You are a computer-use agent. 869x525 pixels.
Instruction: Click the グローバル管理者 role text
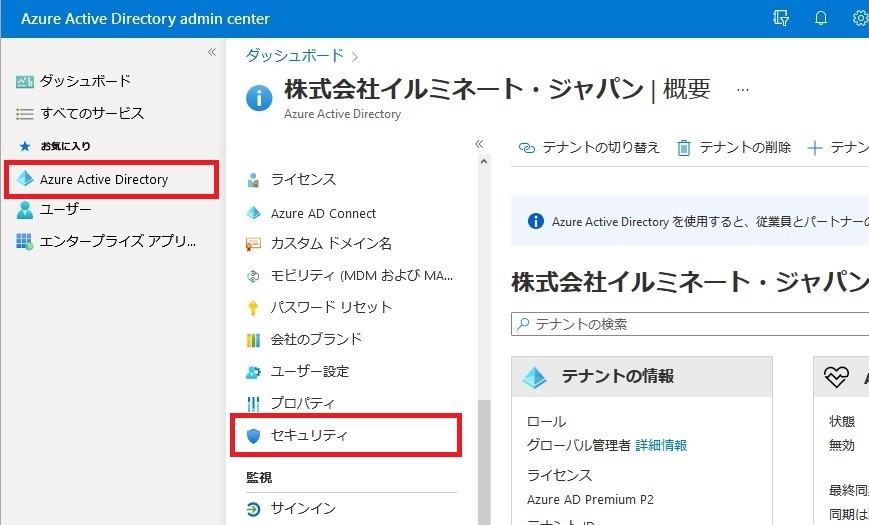tap(579, 445)
